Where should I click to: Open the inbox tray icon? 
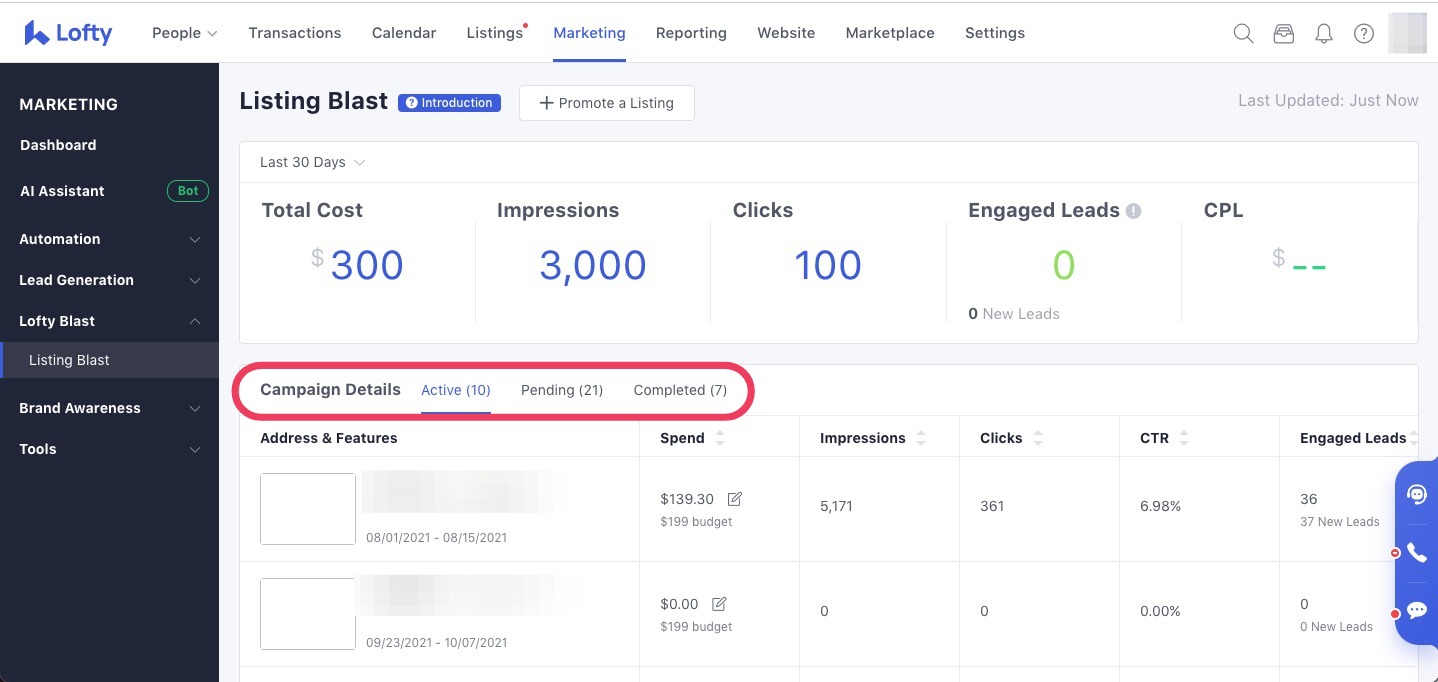tap(1284, 33)
